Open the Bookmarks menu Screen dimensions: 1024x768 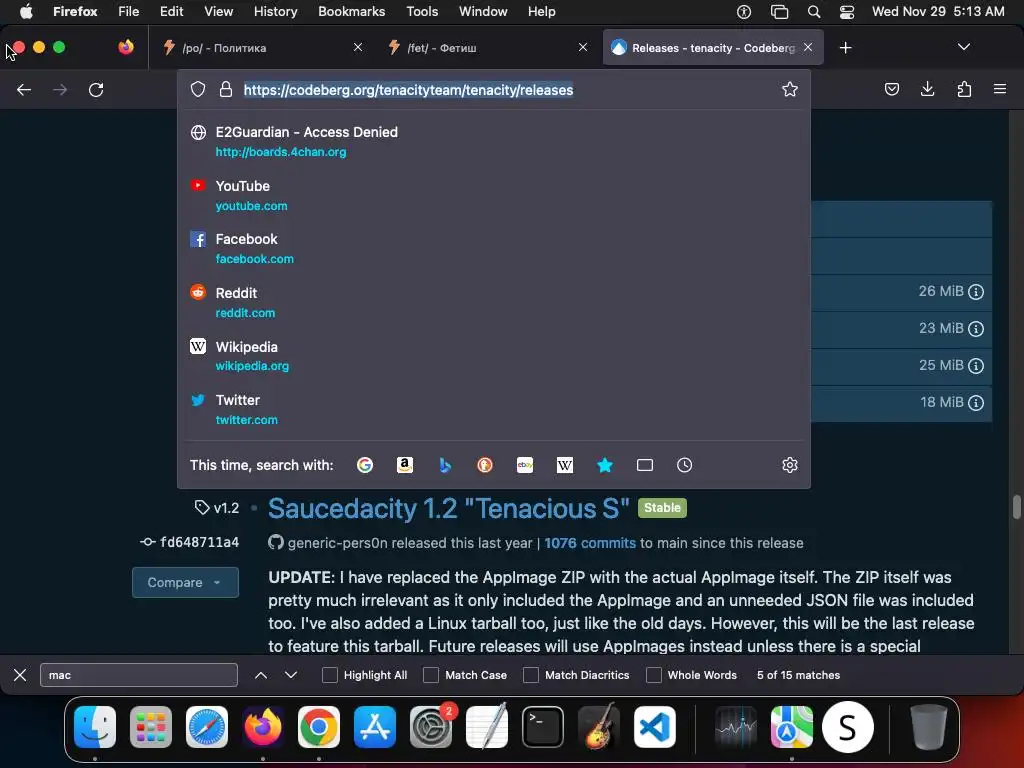pos(351,11)
